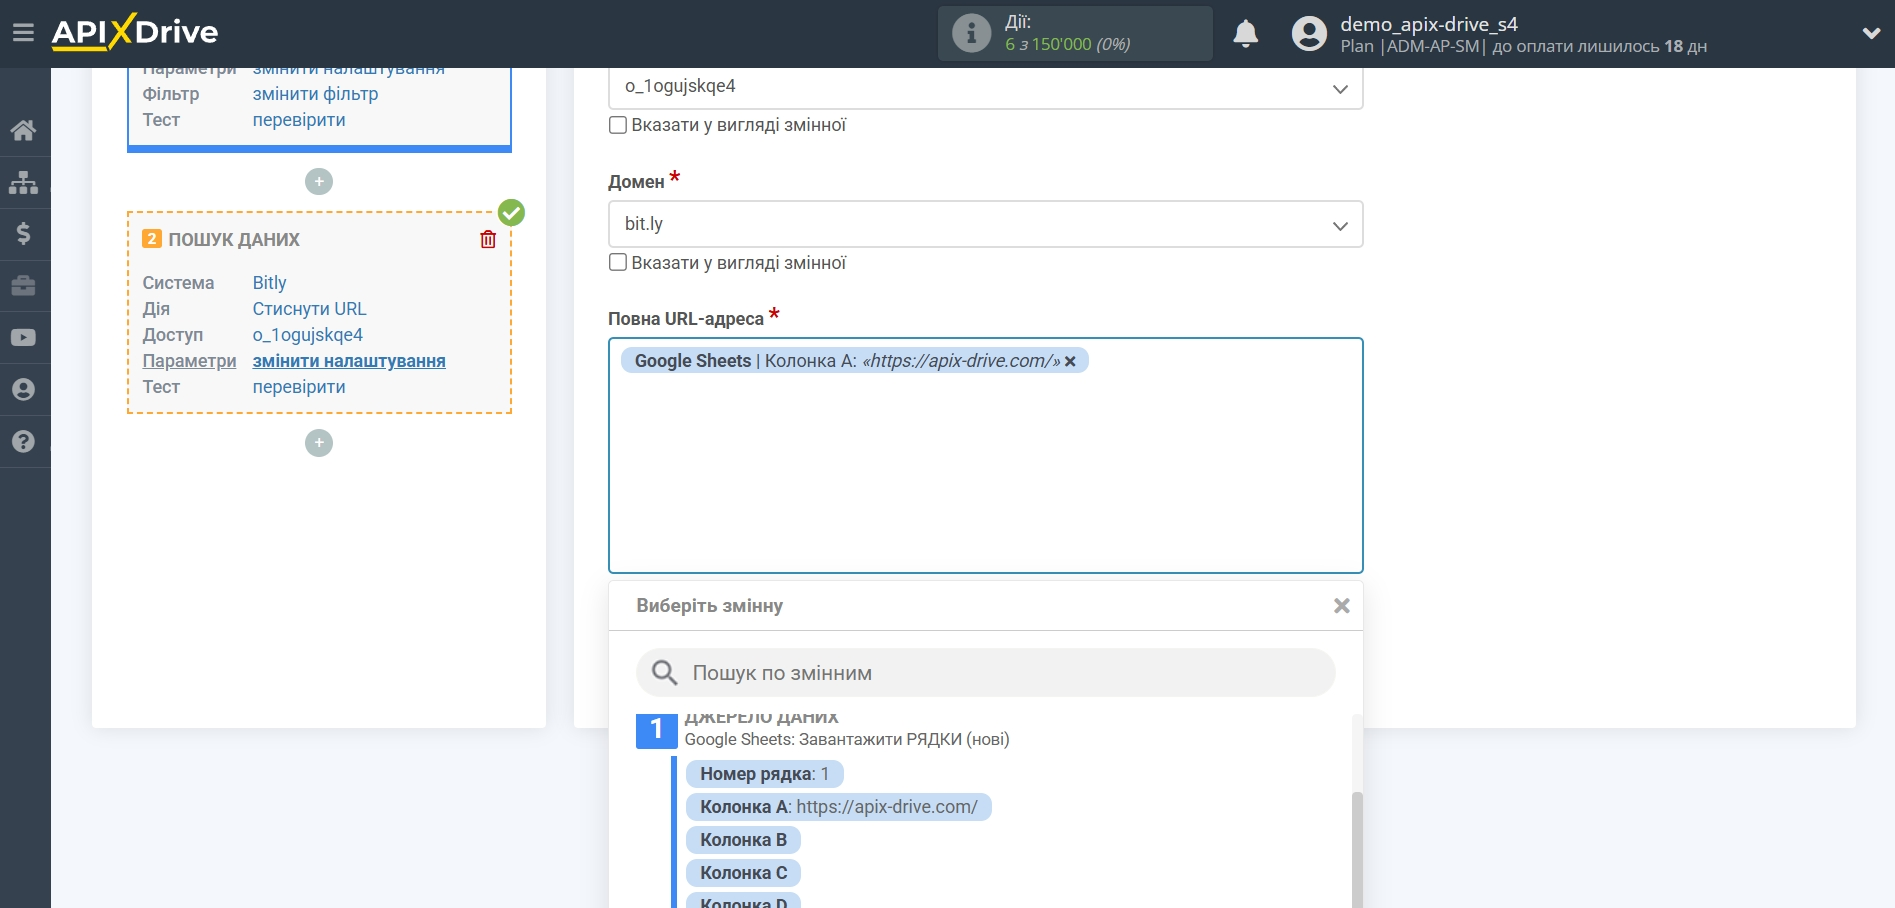Viewport: 1895px width, 908px height.
Task: Click the Пошук по змінним search field
Action: point(985,673)
